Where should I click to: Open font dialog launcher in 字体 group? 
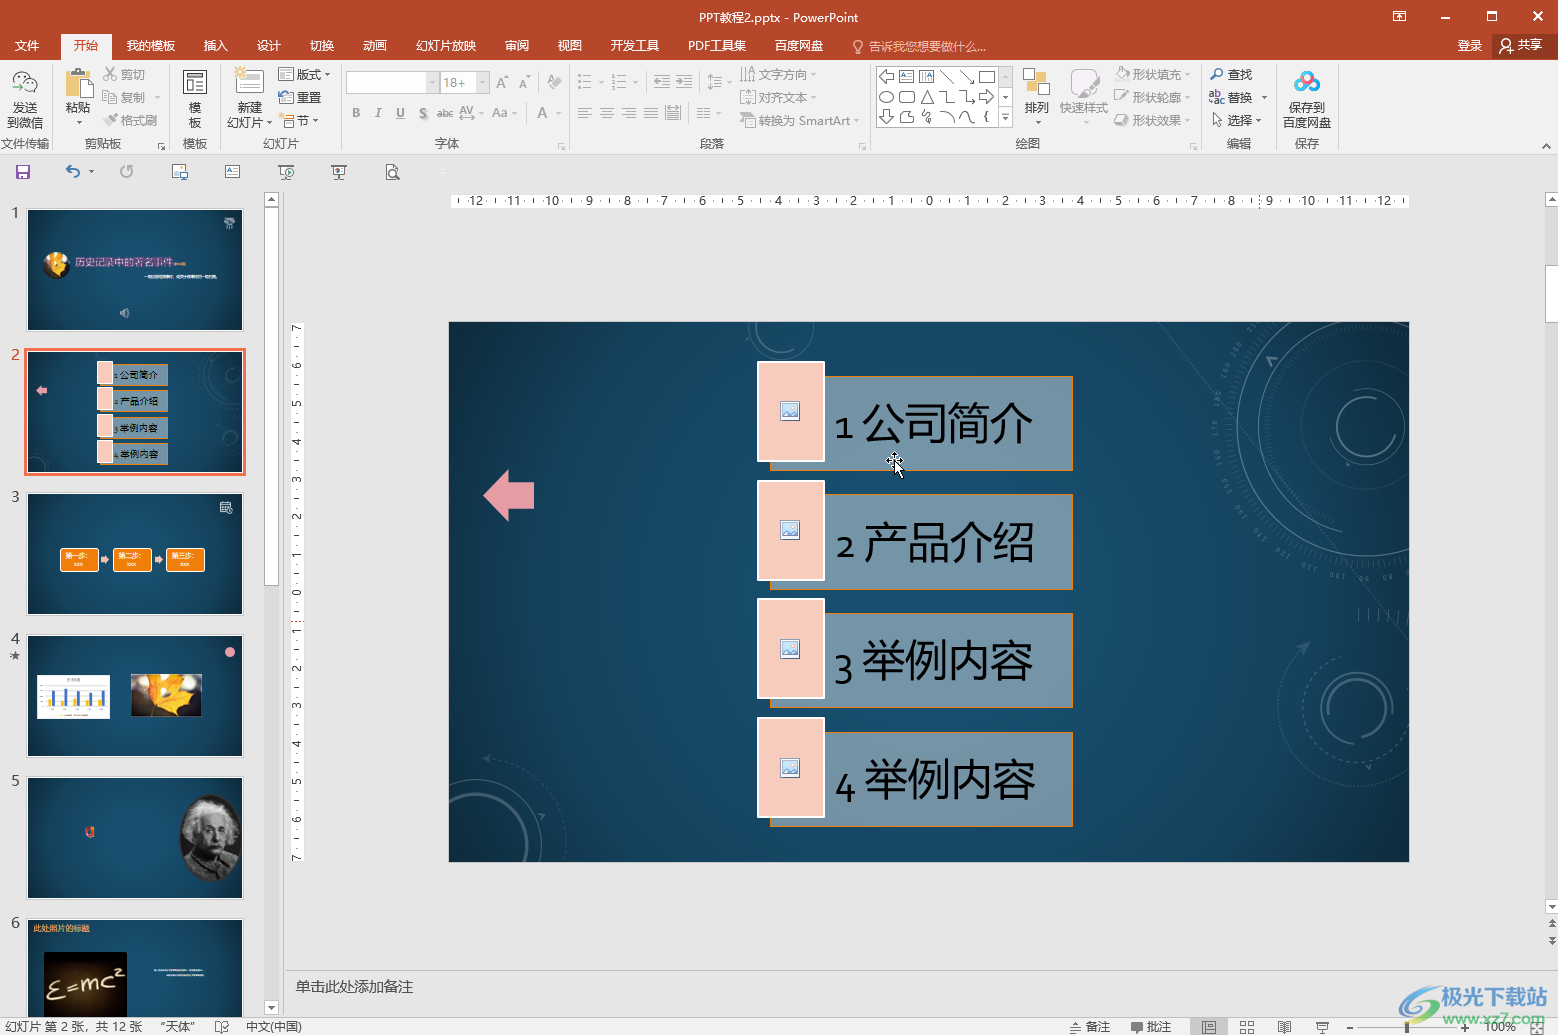(x=561, y=147)
